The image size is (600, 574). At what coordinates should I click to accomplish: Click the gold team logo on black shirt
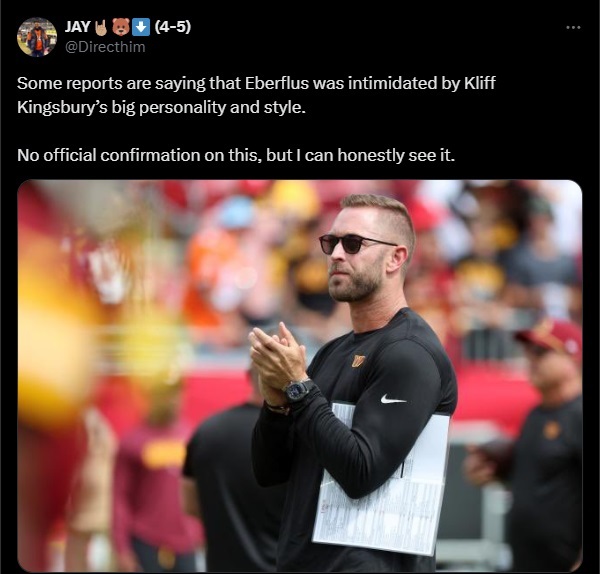click(358, 361)
